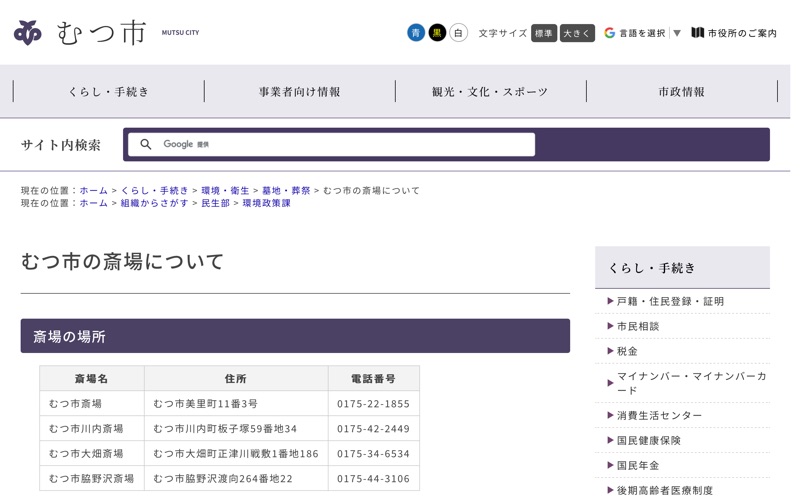Go to 墓地・葬祭 breadcrumb link
This screenshot has height=500, width=800.
[286, 190]
